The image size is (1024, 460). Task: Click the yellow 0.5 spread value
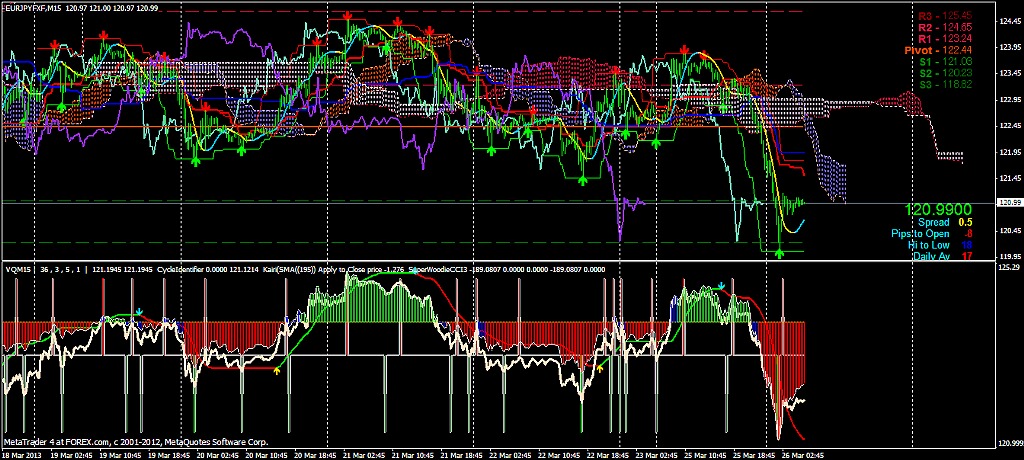pyautogui.click(x=965, y=222)
